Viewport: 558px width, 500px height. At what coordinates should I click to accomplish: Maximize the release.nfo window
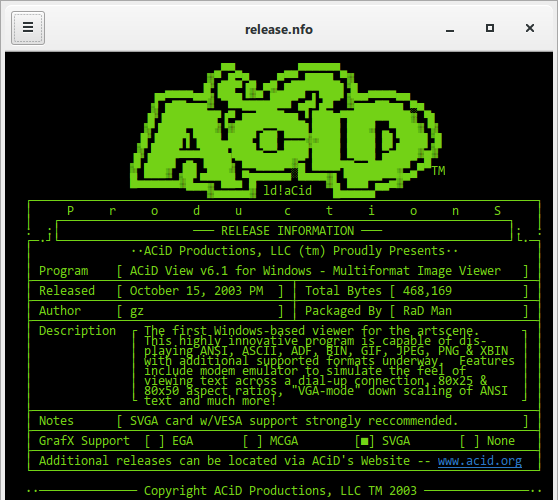coord(490,28)
